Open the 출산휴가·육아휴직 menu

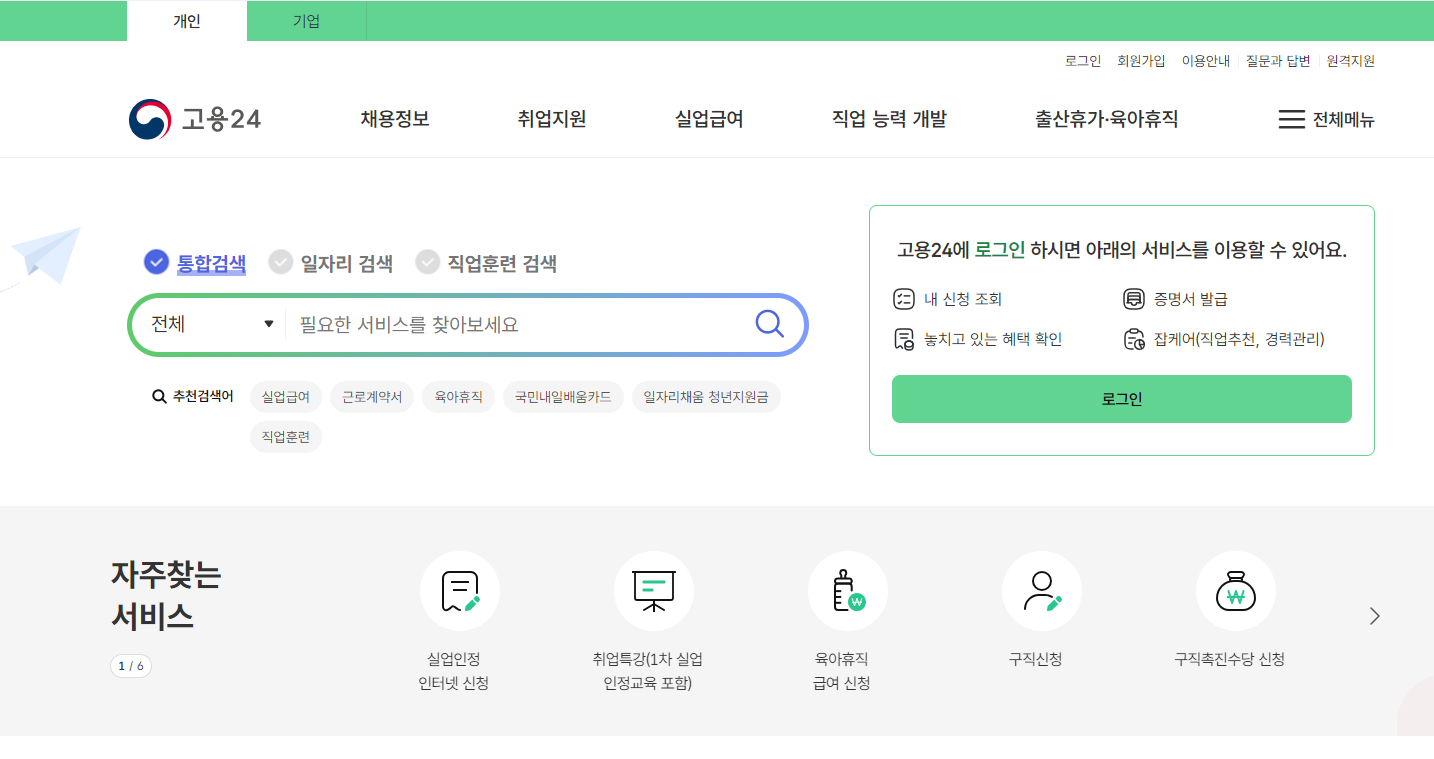pyautogui.click(x=1106, y=120)
